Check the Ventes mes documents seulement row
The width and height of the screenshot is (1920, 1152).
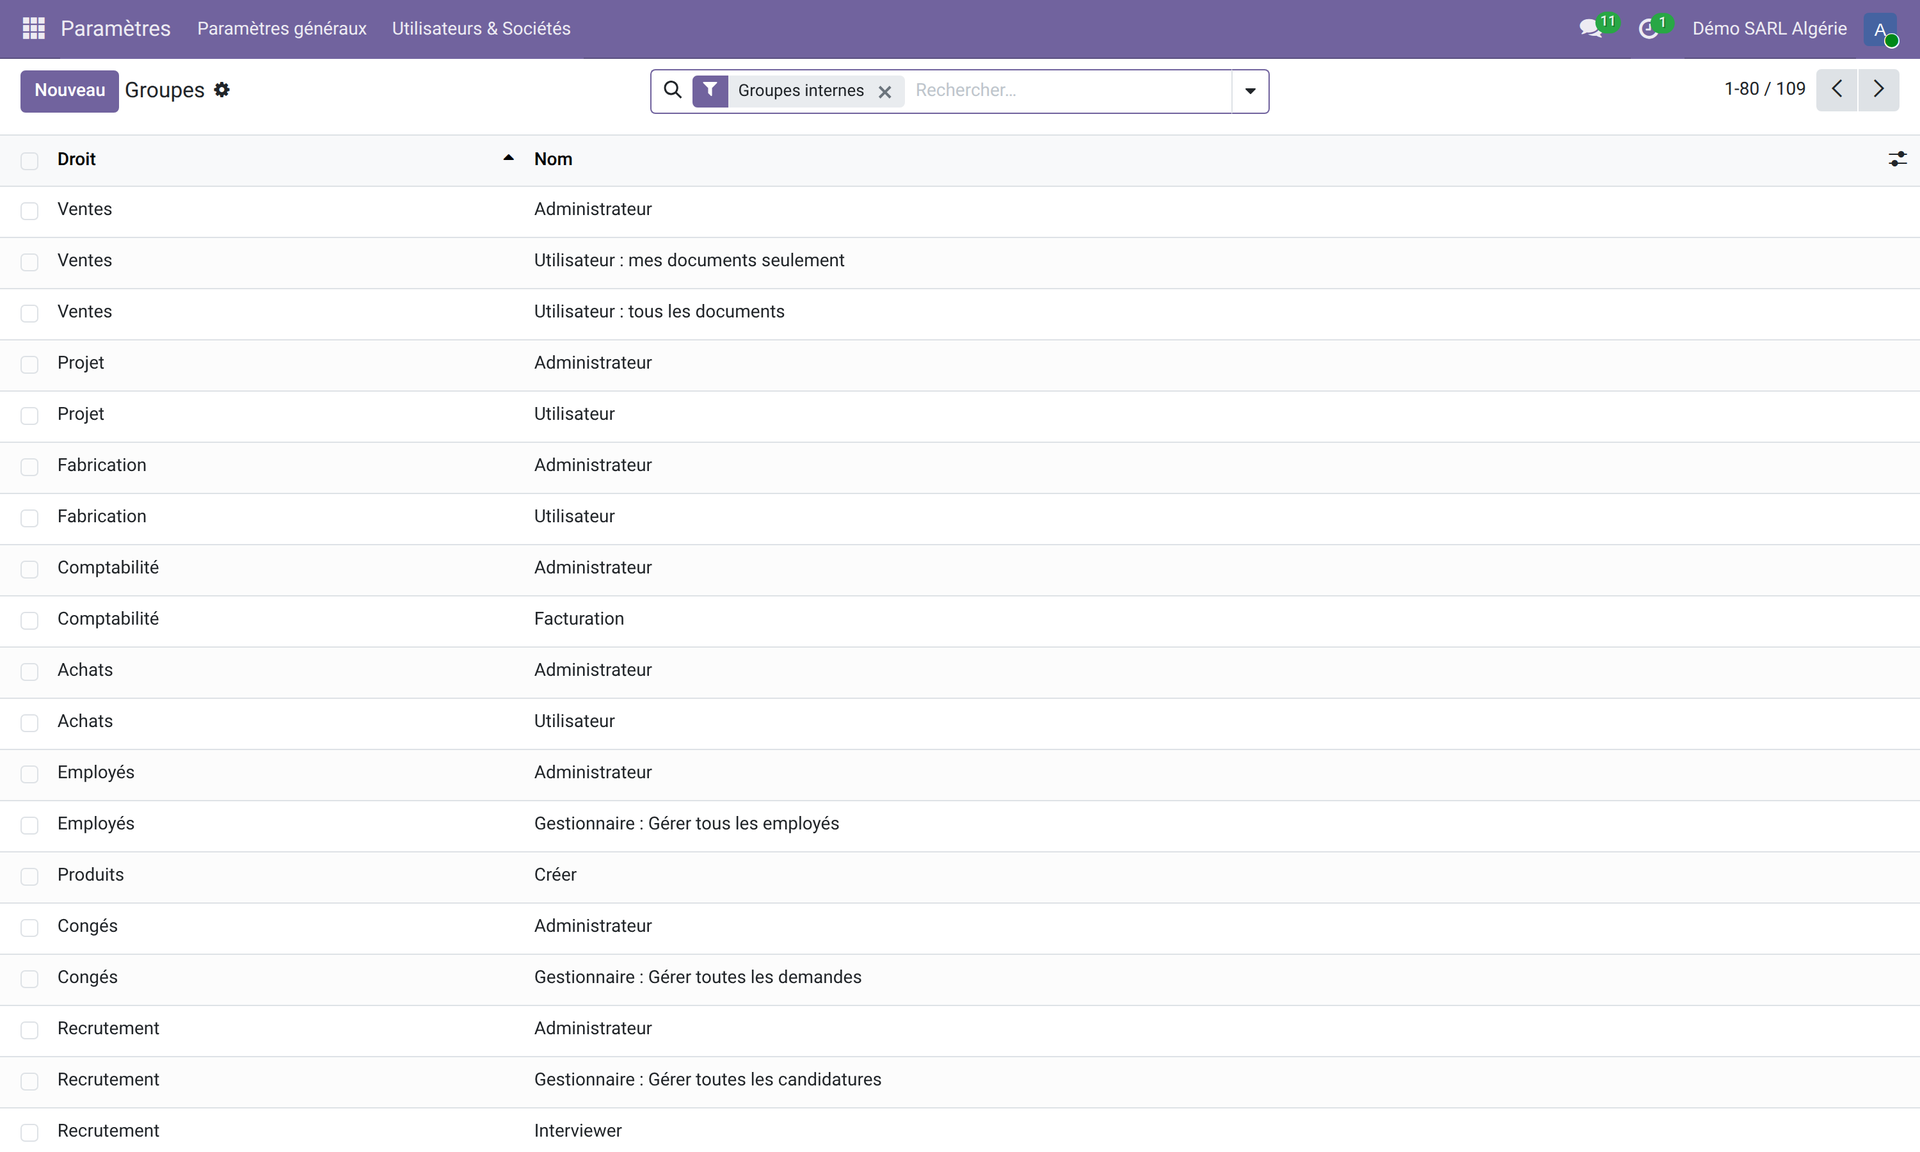(30, 262)
